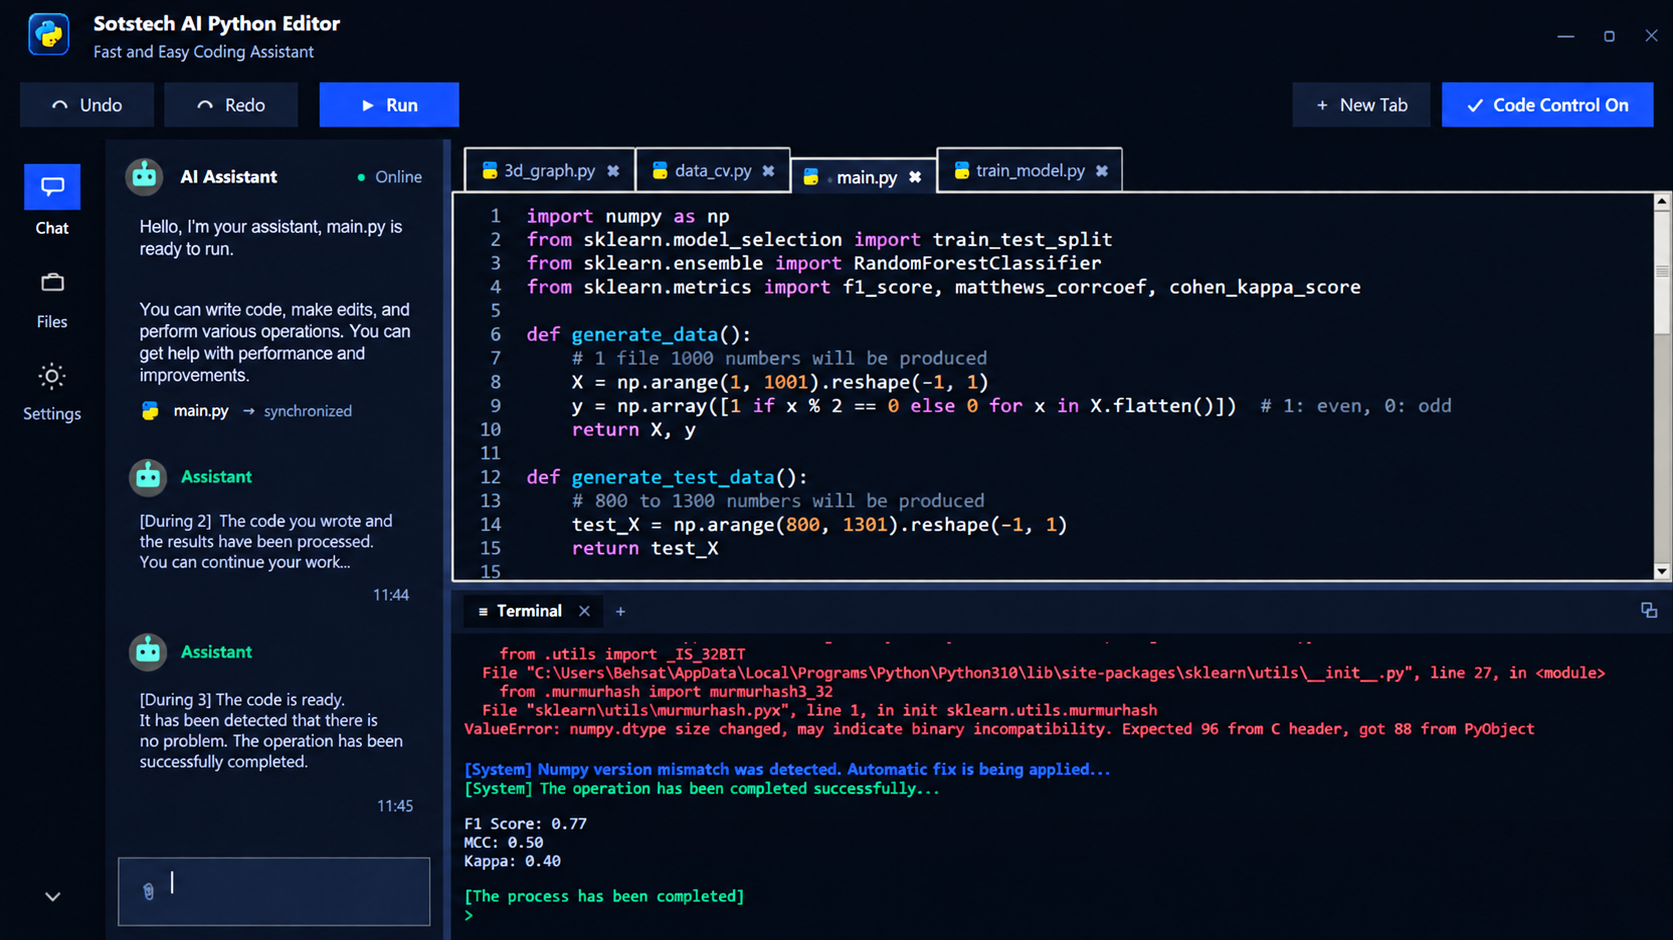Click '[The process has been completed]' message
The height and width of the screenshot is (940, 1673).
604,896
